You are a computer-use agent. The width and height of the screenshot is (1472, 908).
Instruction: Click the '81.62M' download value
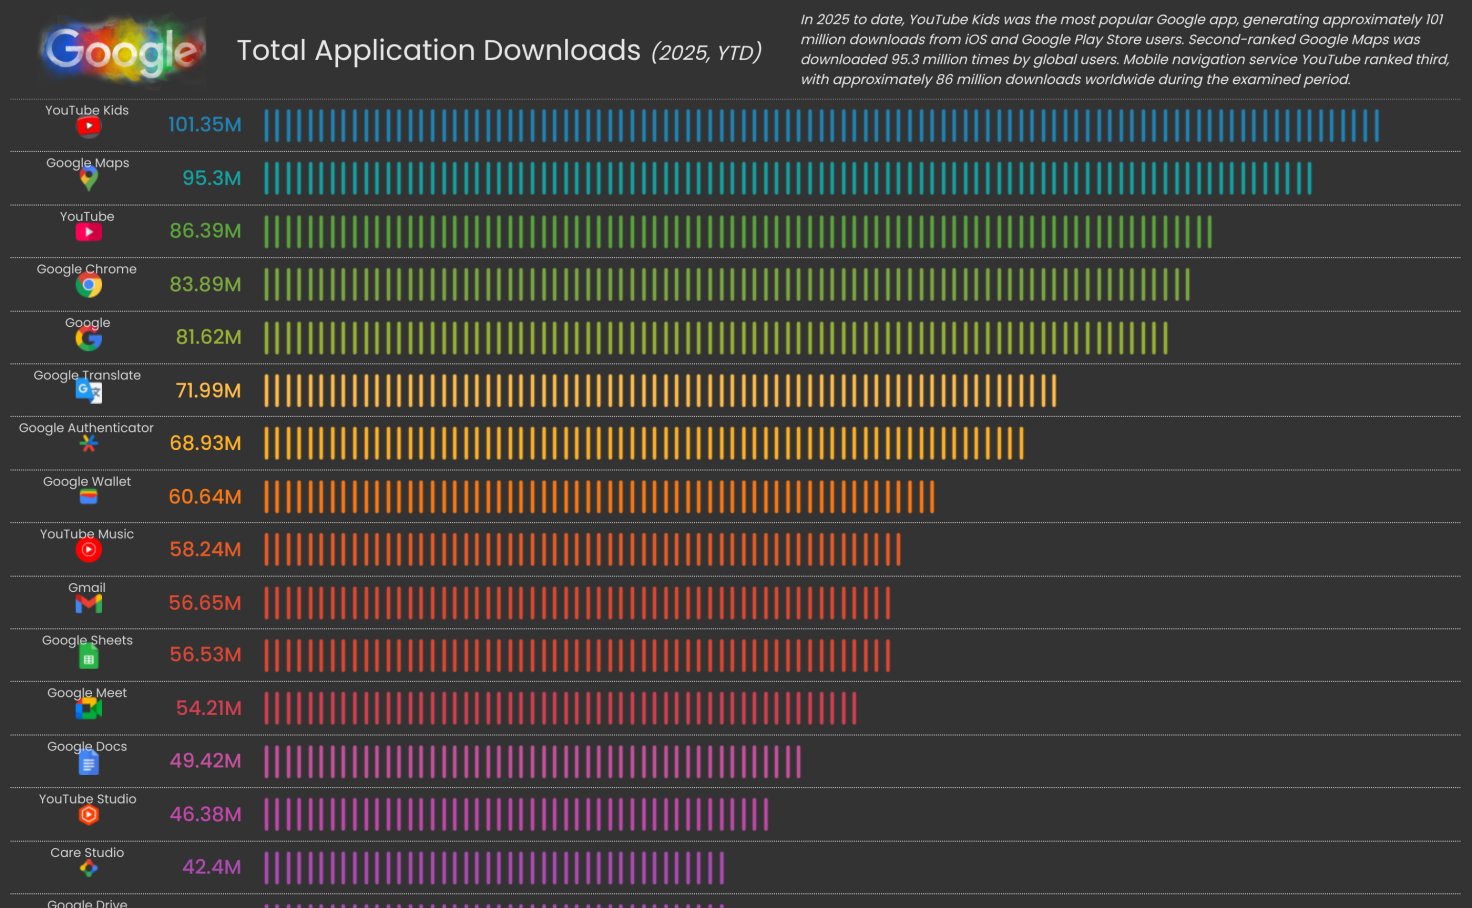pyautogui.click(x=209, y=337)
